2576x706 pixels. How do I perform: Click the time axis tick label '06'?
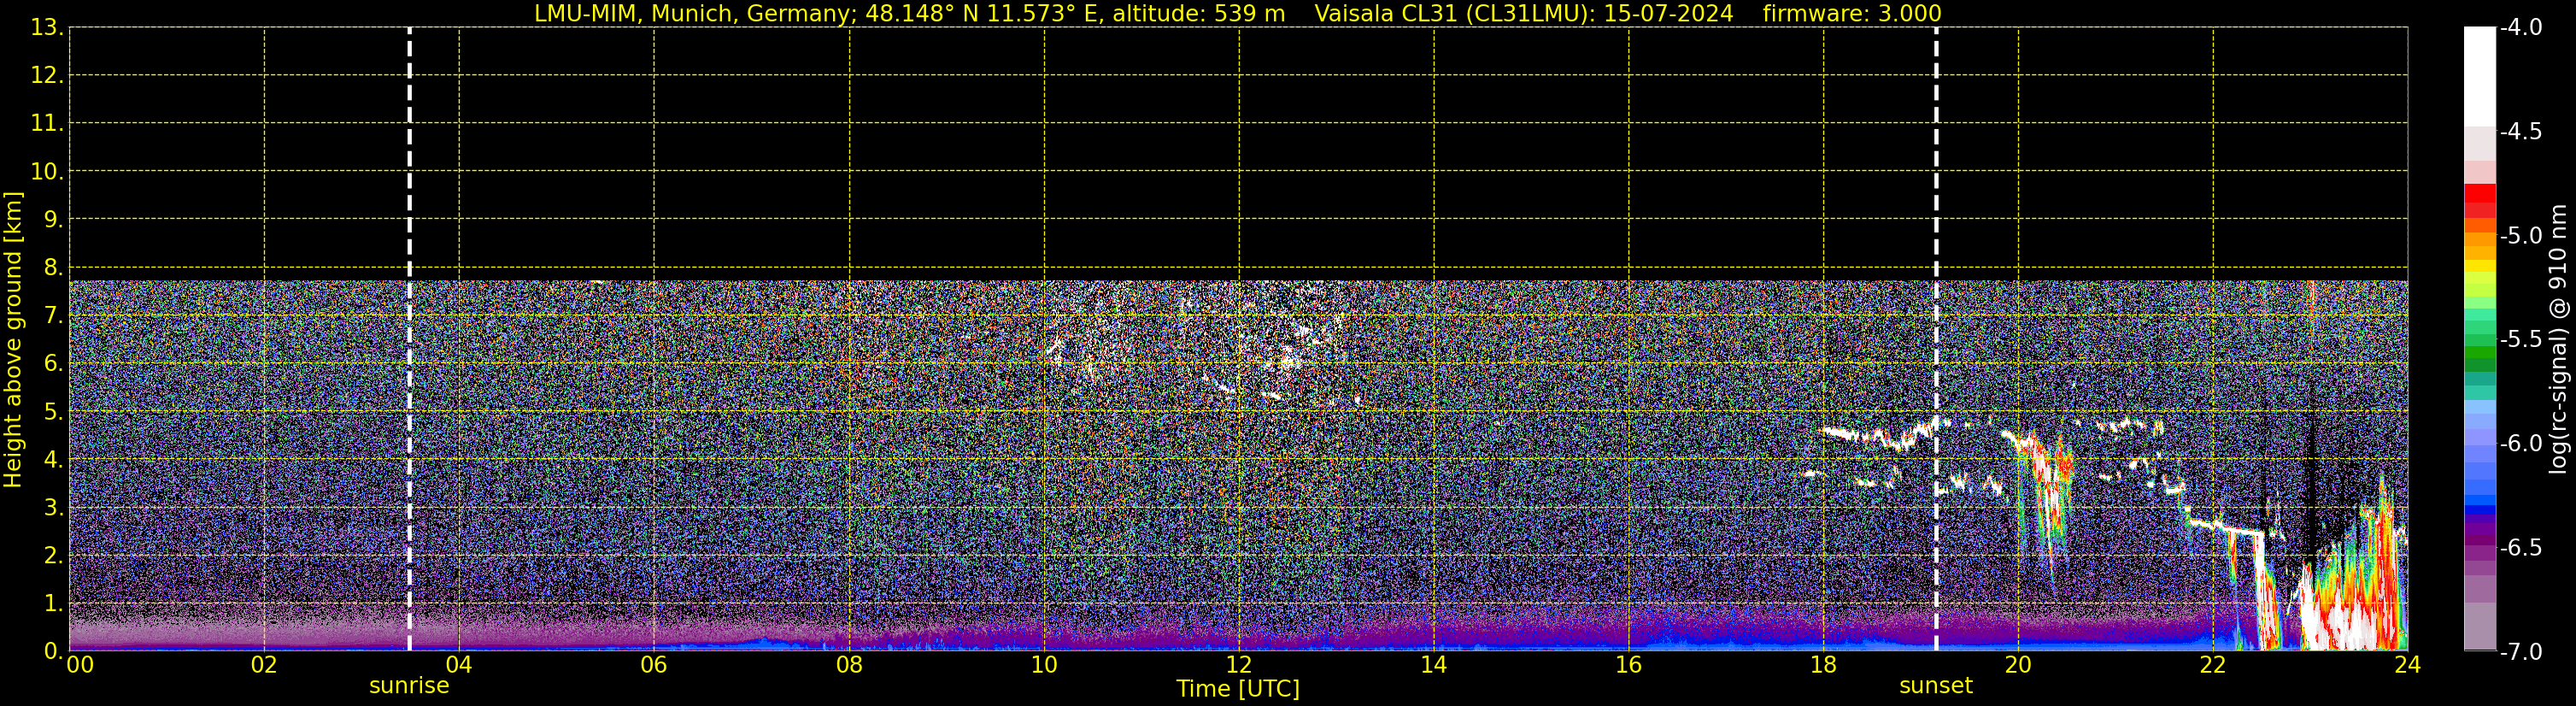pyautogui.click(x=653, y=665)
